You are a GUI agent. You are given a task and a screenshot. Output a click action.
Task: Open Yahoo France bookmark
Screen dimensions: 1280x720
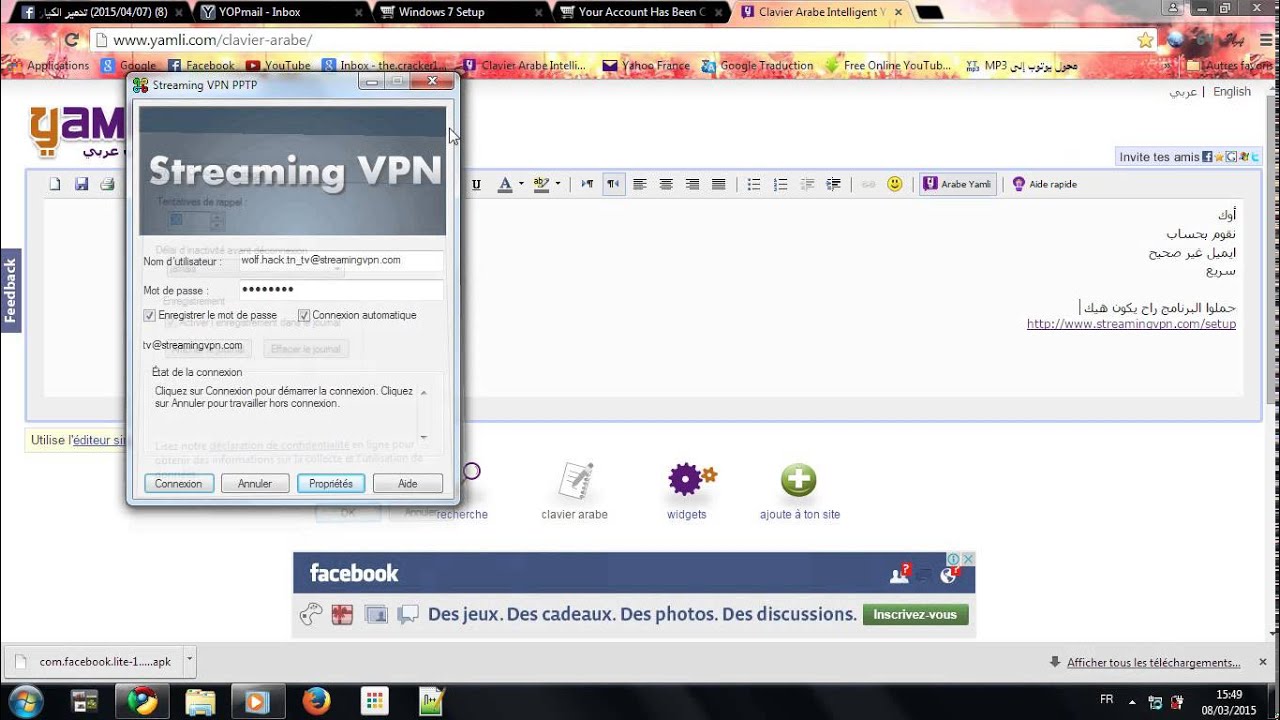pyautogui.click(x=646, y=66)
